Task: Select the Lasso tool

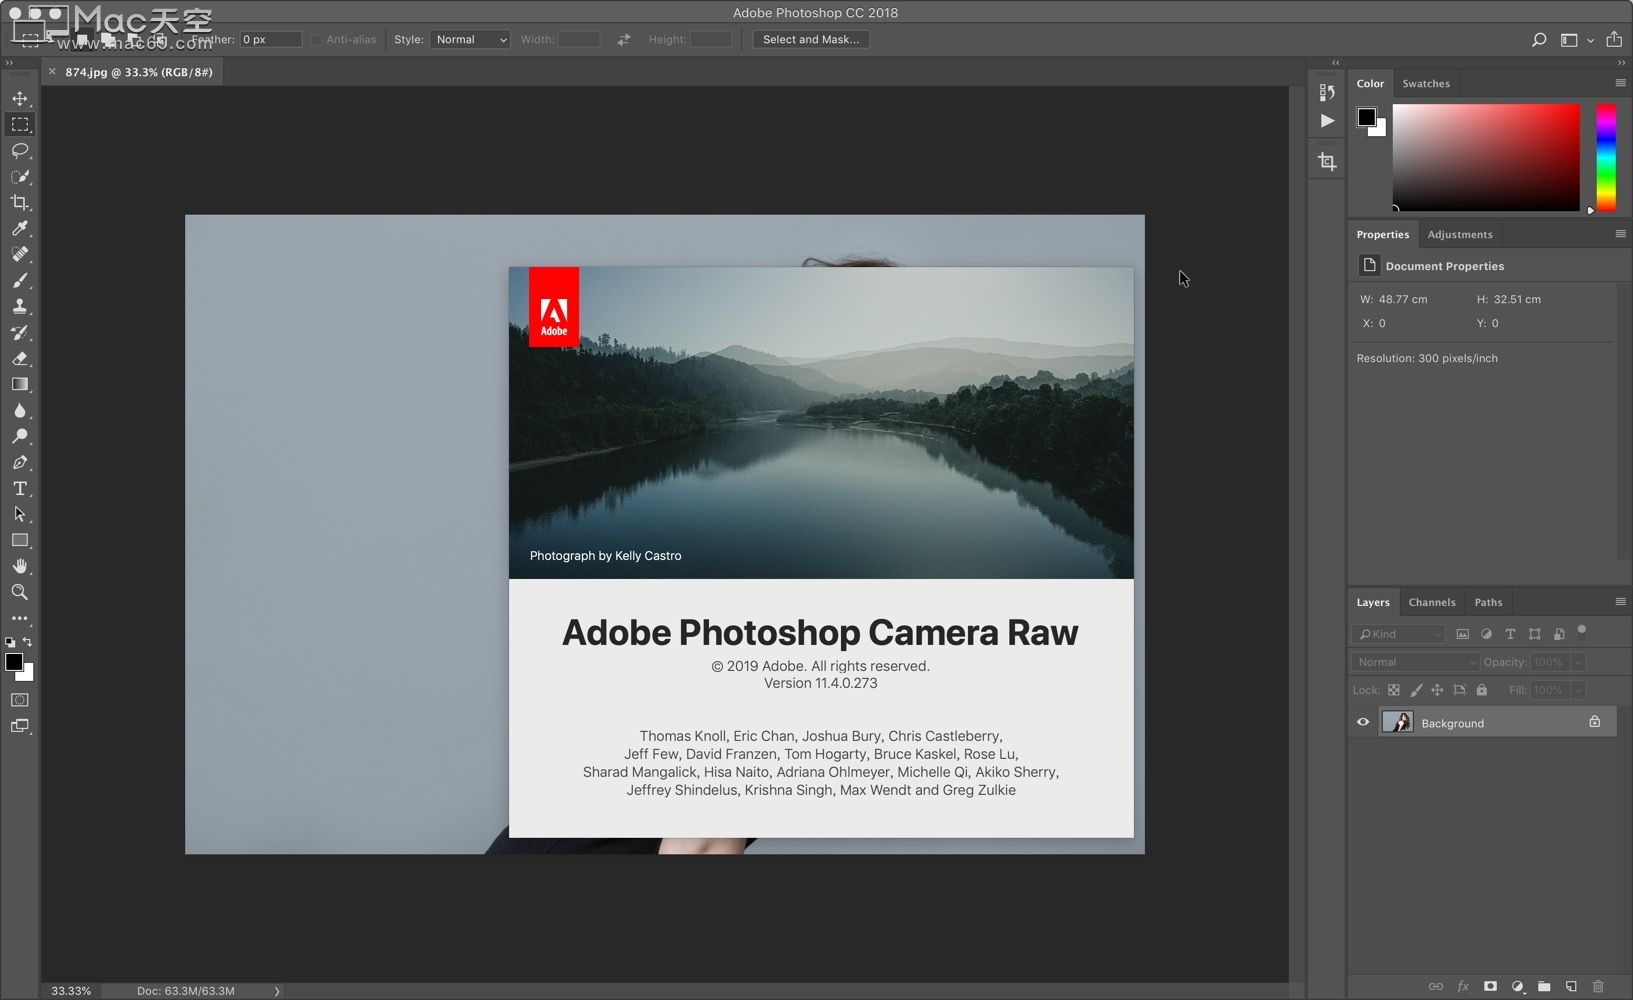Action: point(20,150)
